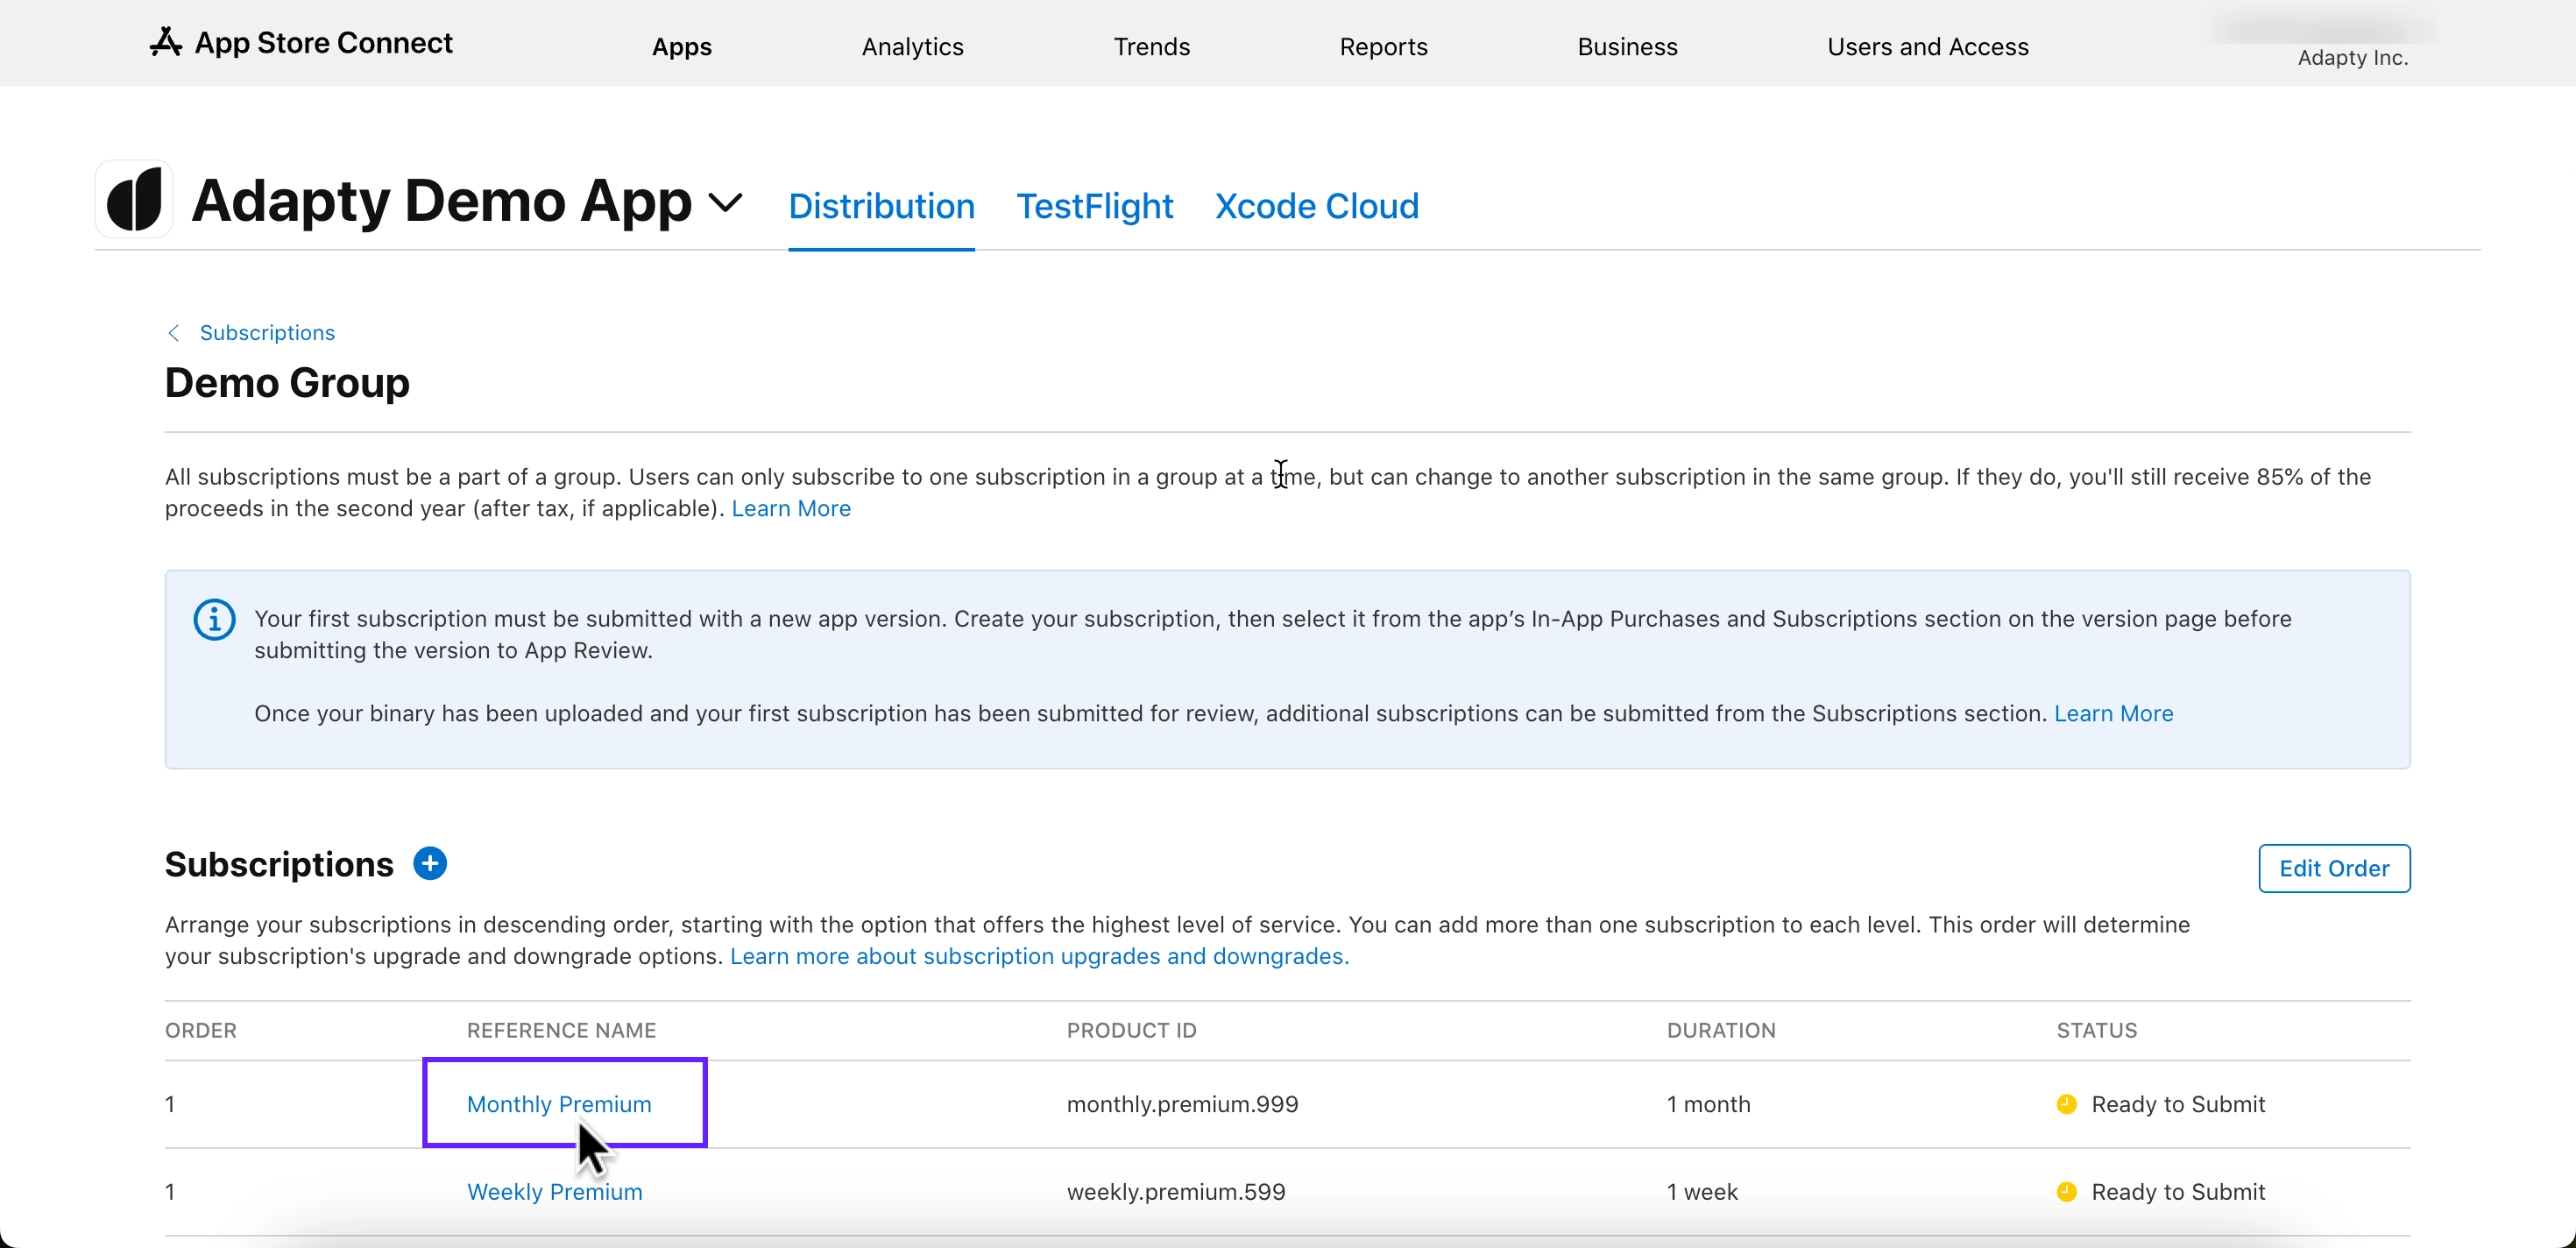Switch to the Xcode Cloud tab
Viewport: 2576px width, 1248px height.
(x=1316, y=206)
